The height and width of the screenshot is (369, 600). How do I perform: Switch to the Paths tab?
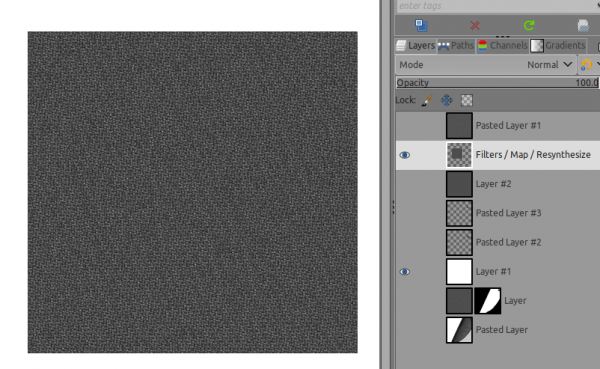point(456,46)
